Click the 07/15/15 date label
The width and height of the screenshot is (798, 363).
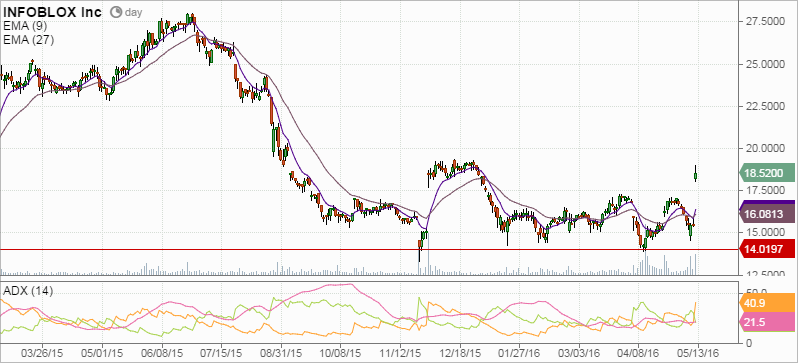click(x=221, y=352)
